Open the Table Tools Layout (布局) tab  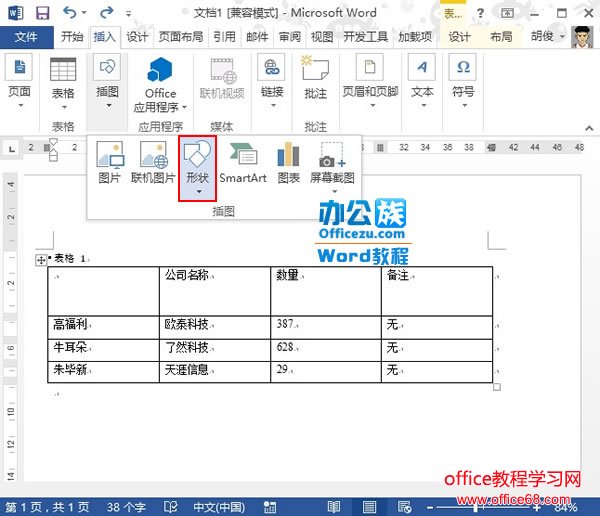click(501, 37)
